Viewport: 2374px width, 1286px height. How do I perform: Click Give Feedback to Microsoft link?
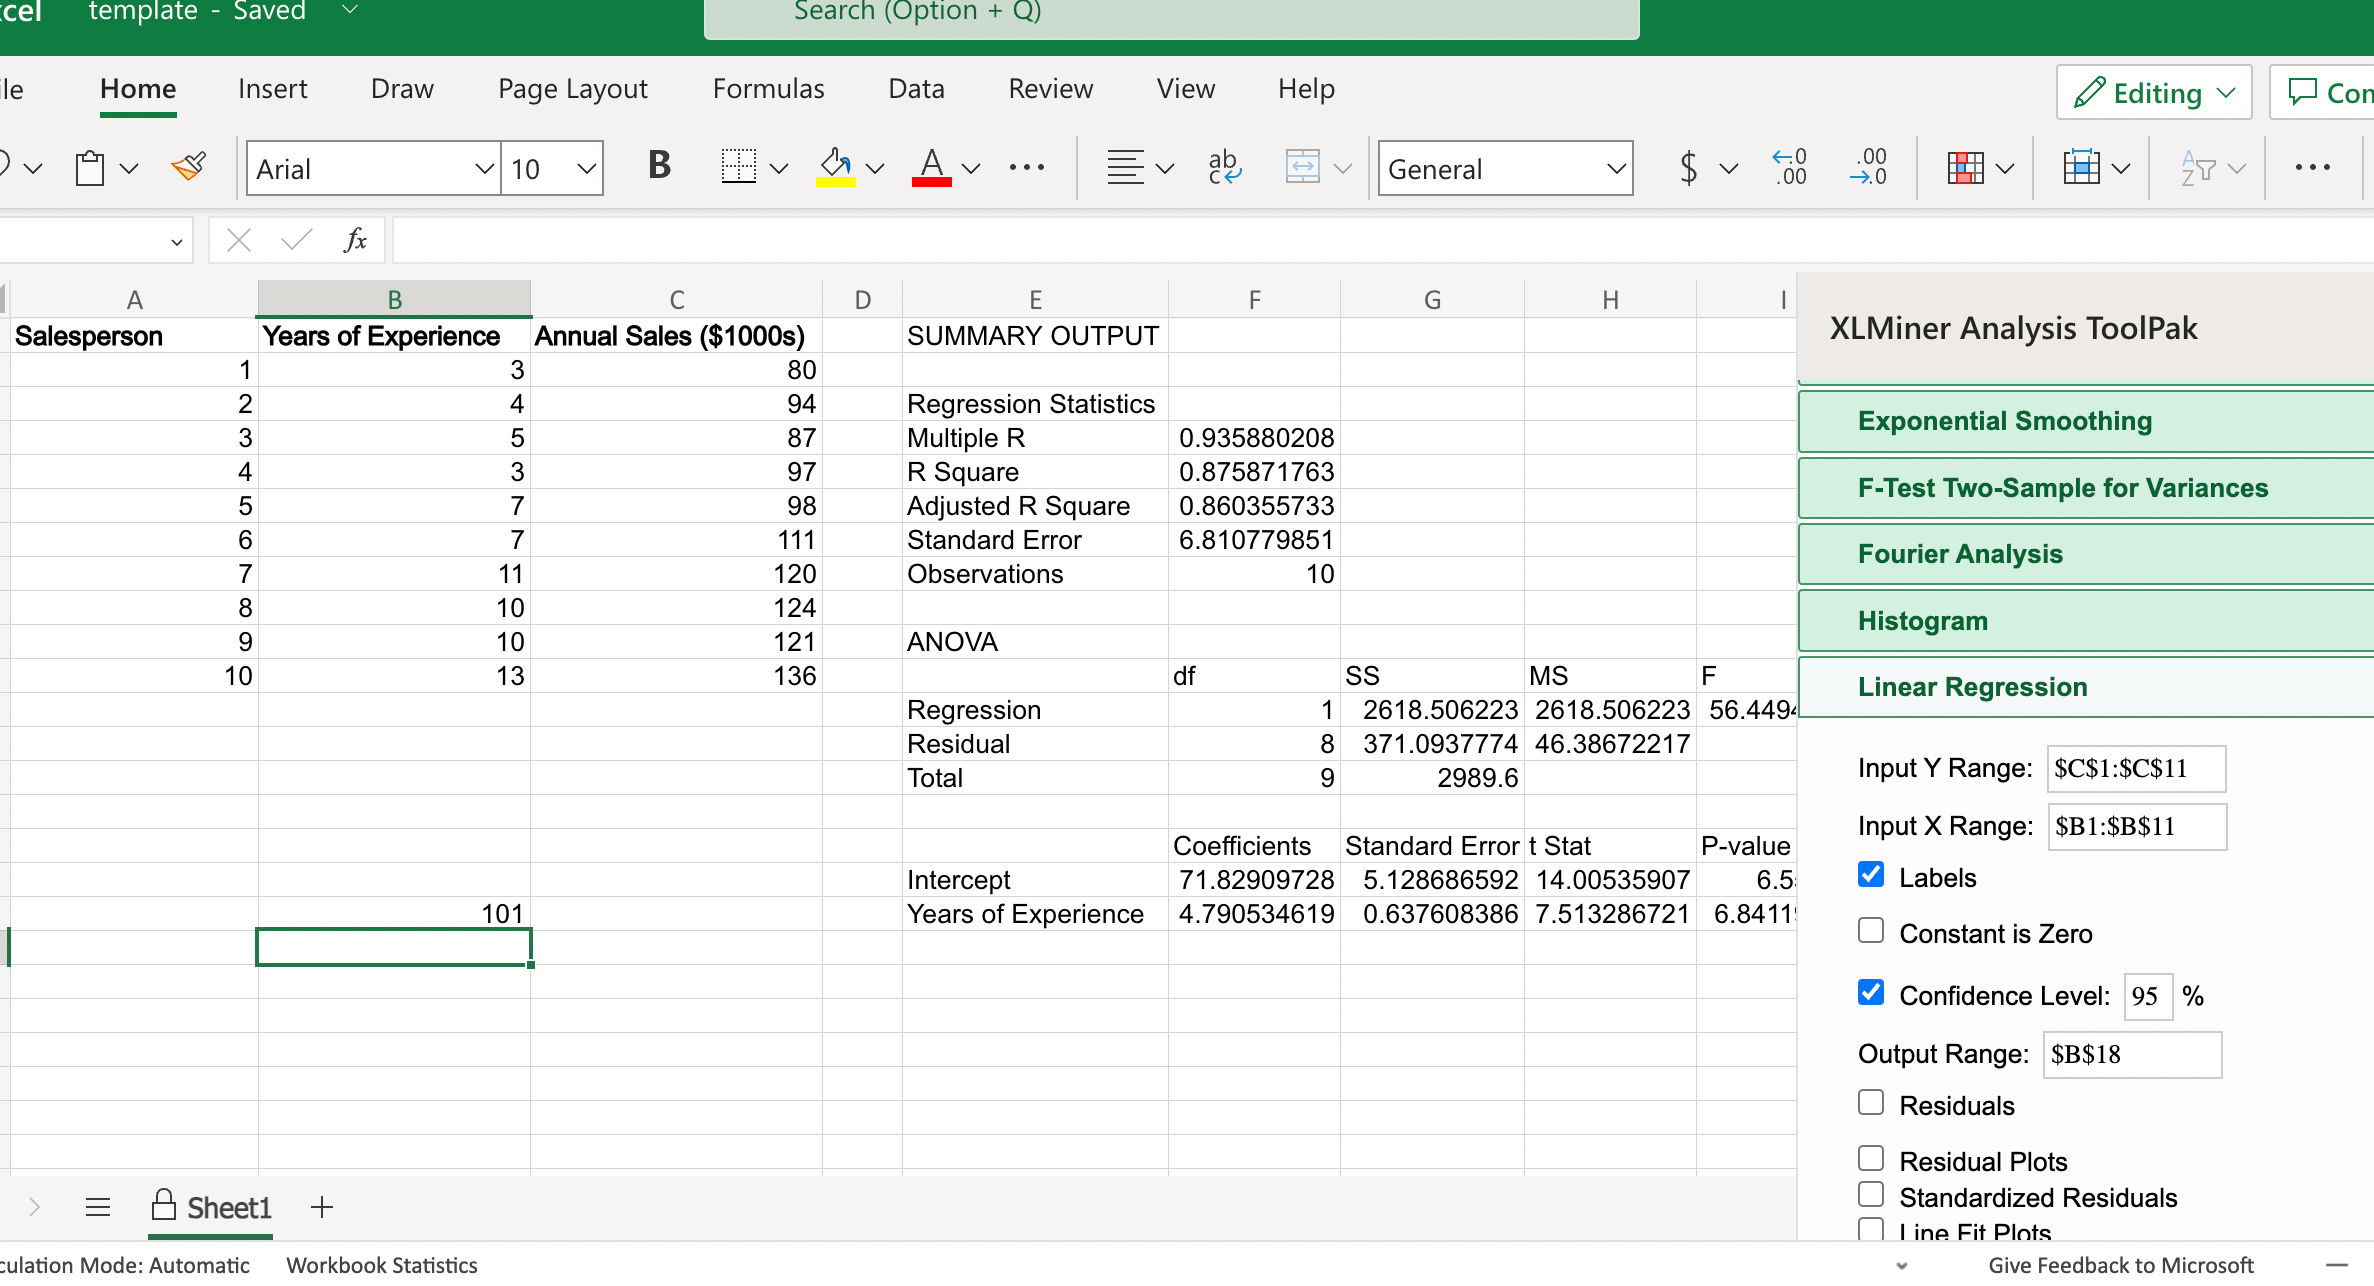pyautogui.click(x=2120, y=1265)
